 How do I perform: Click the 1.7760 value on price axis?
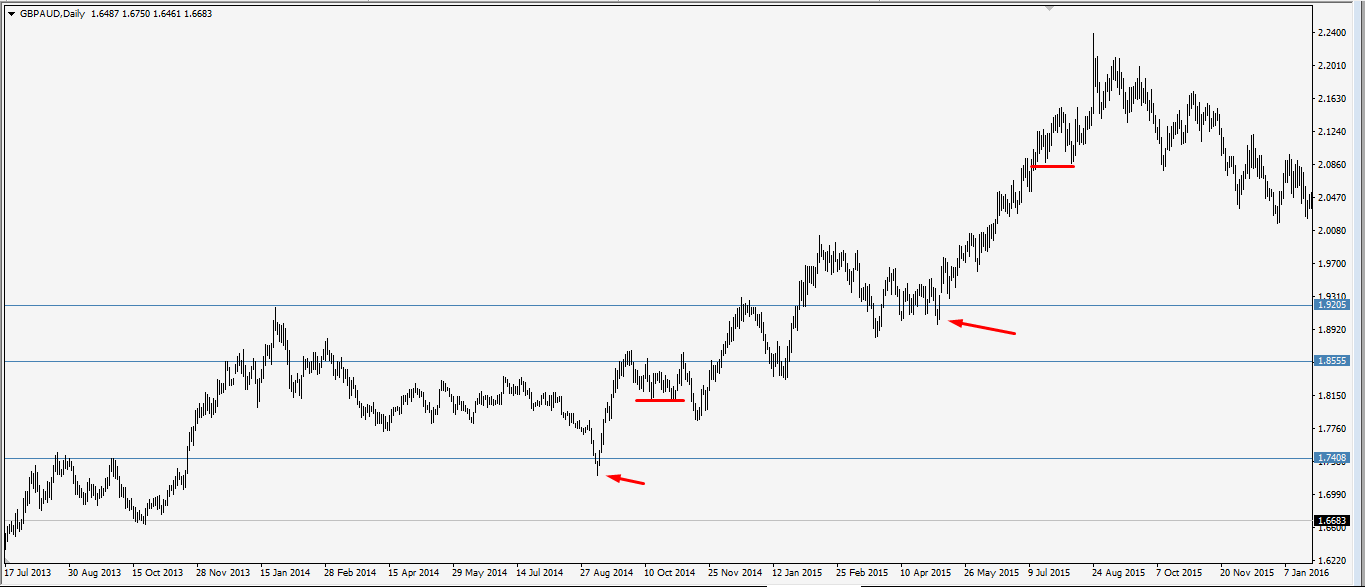[x=1331, y=429]
